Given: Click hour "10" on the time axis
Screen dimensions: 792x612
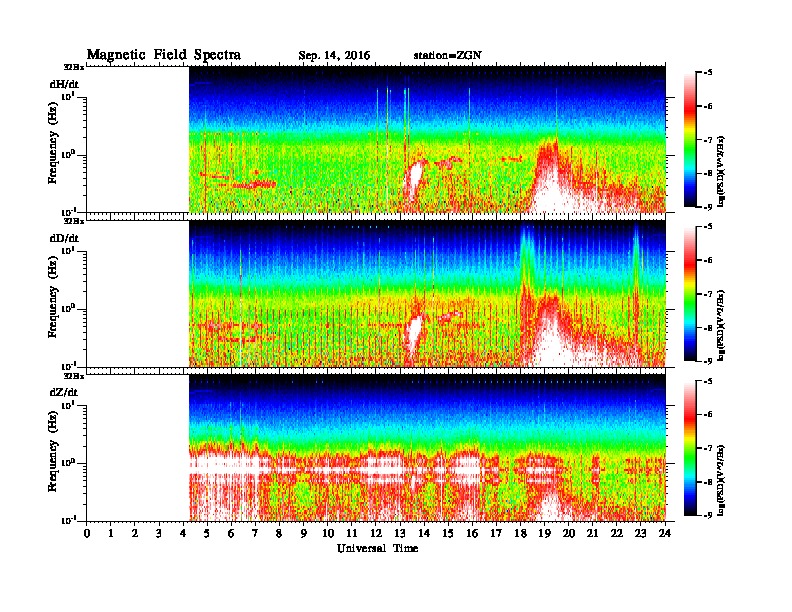Looking at the screenshot, I should [328, 534].
